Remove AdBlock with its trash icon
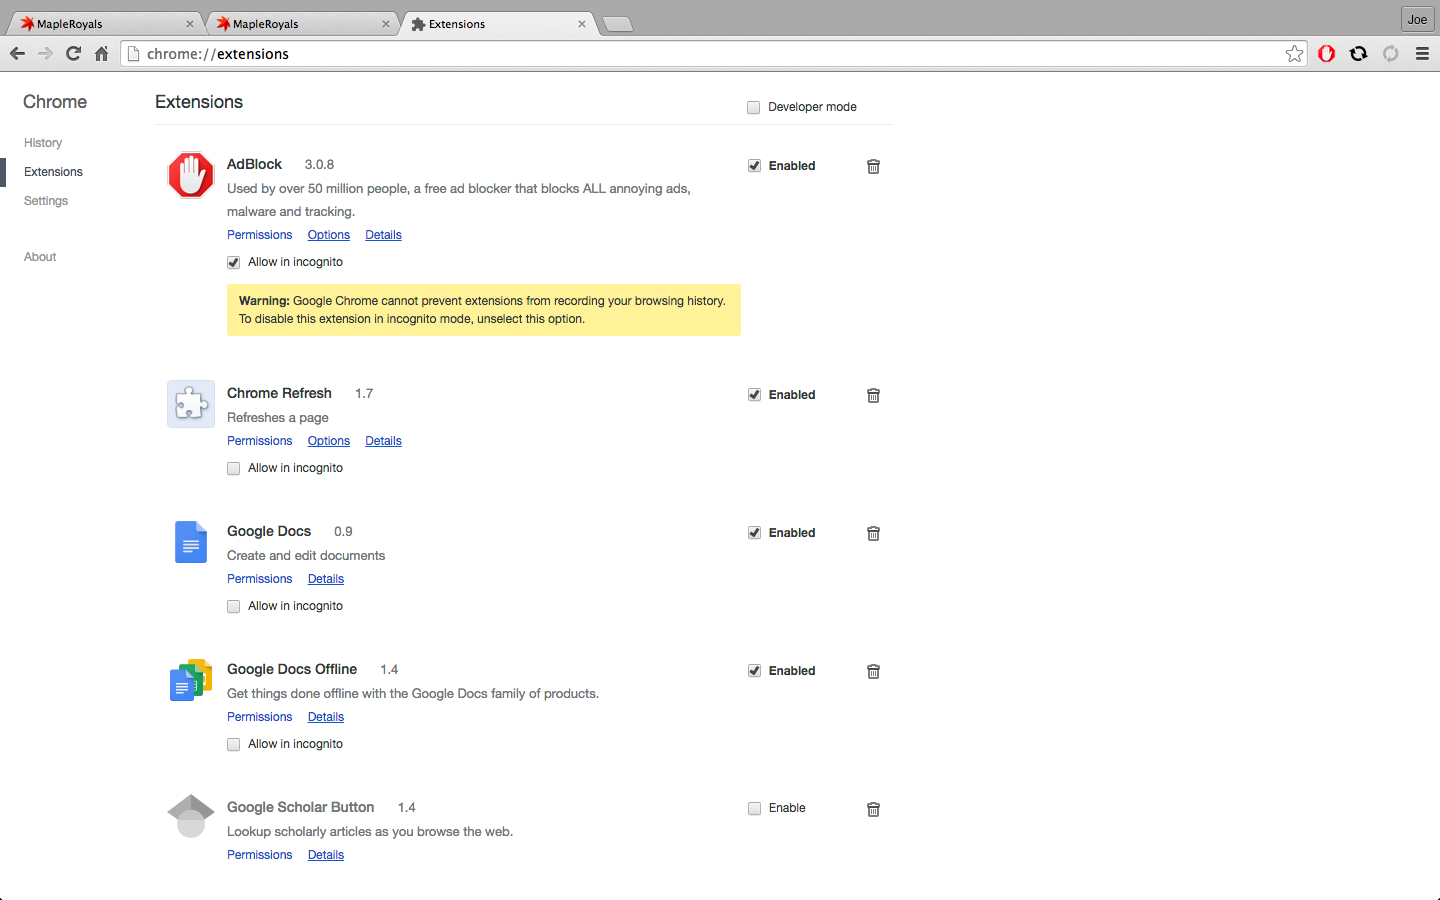This screenshot has height=900, width=1440. coord(873,166)
